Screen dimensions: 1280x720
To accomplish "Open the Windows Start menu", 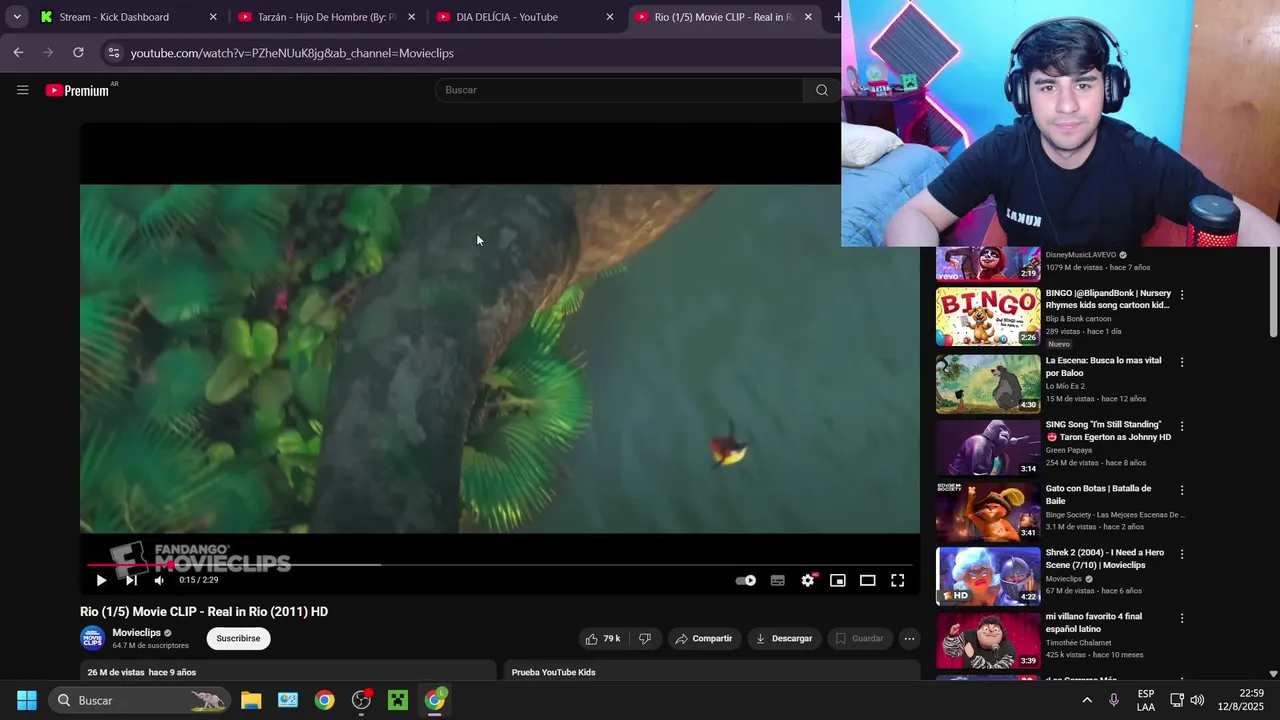I will pos(27,700).
